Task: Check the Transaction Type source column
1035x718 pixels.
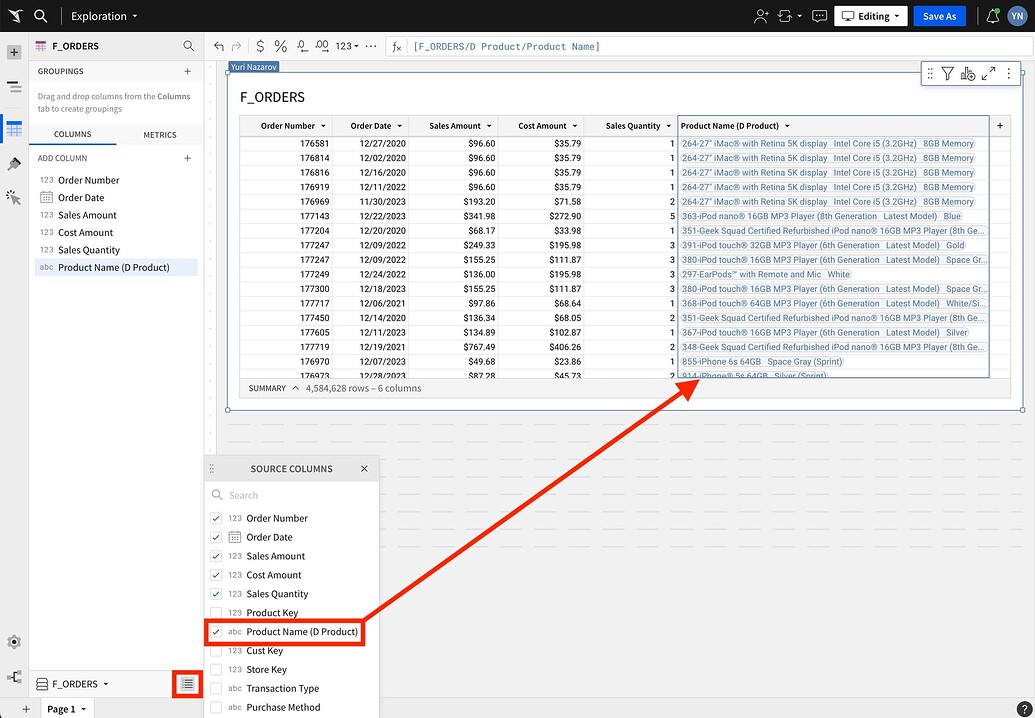Action: 216,688
